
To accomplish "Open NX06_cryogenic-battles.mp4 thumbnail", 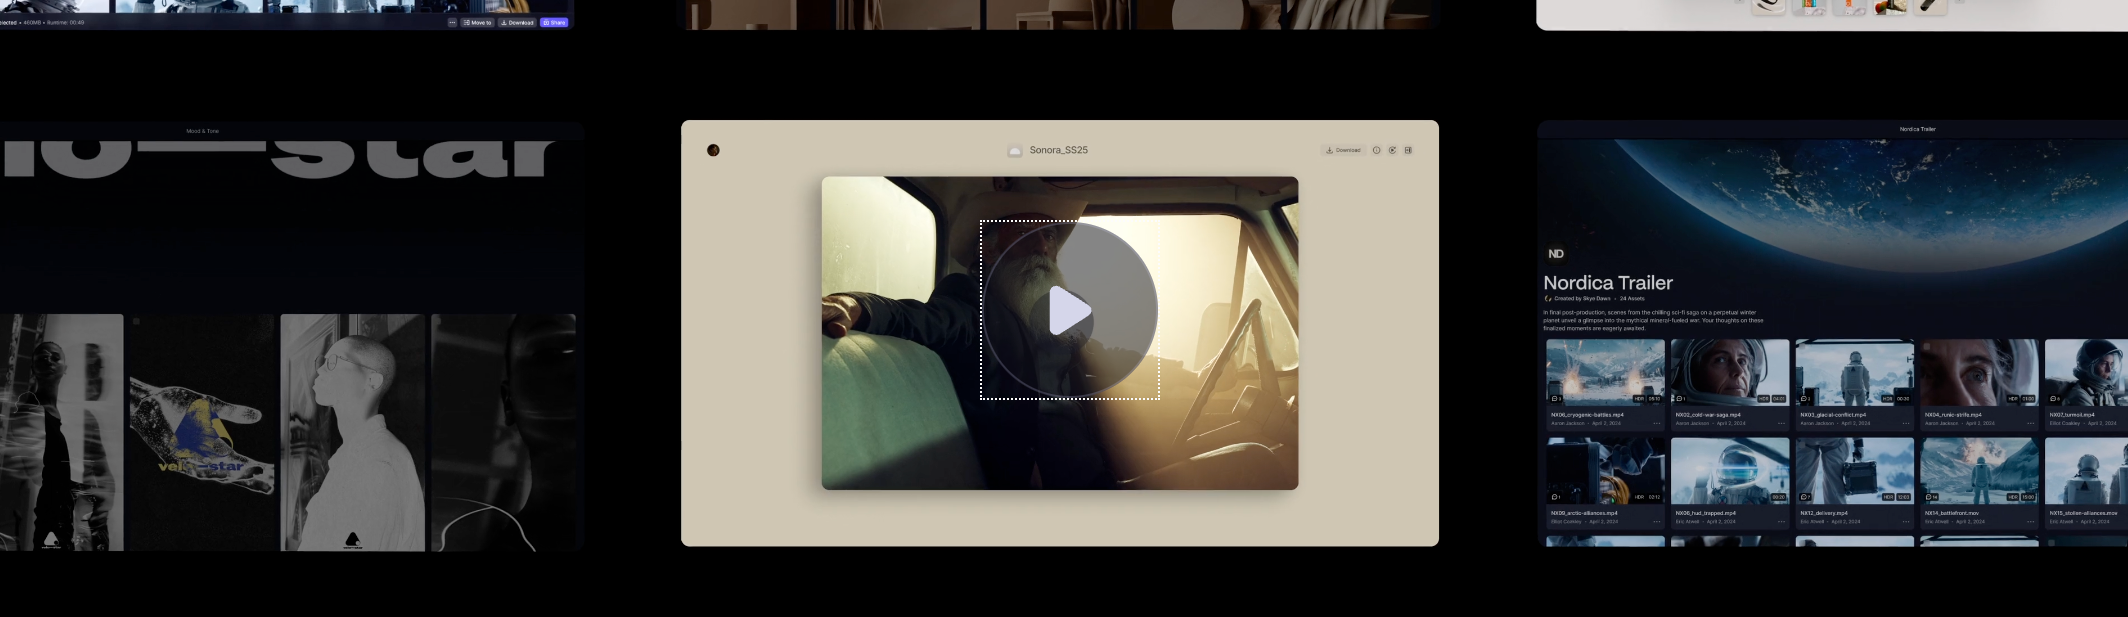I will (x=1605, y=371).
